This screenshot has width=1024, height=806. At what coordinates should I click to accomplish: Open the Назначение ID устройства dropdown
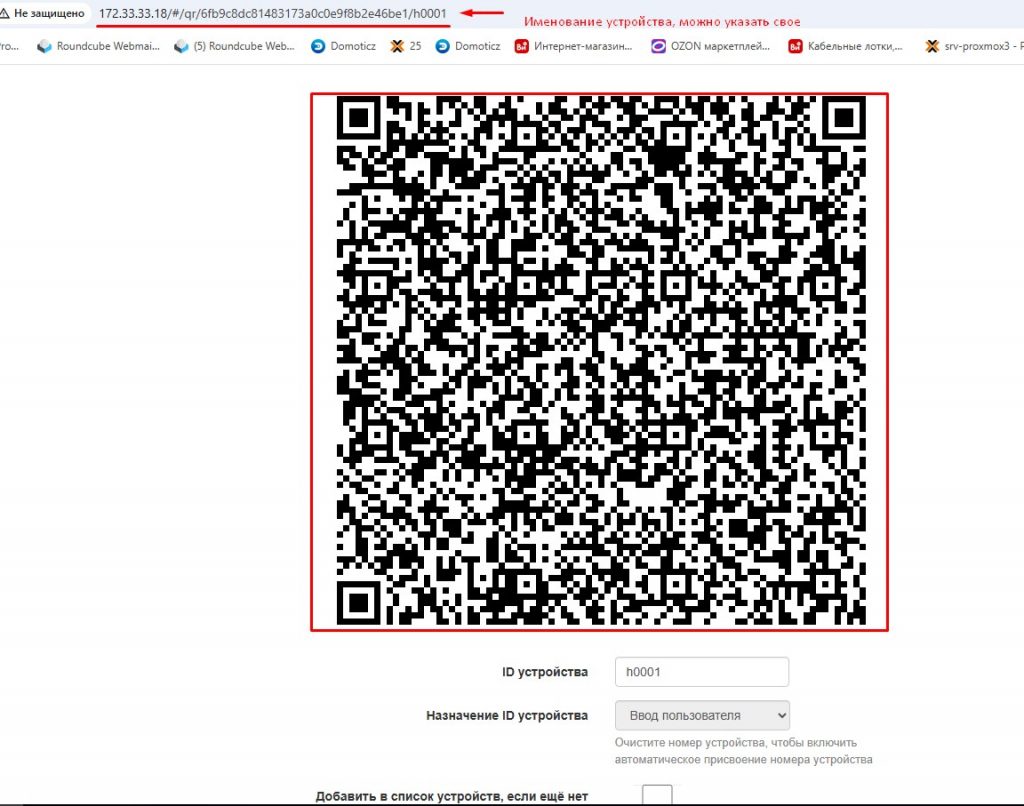point(702,715)
